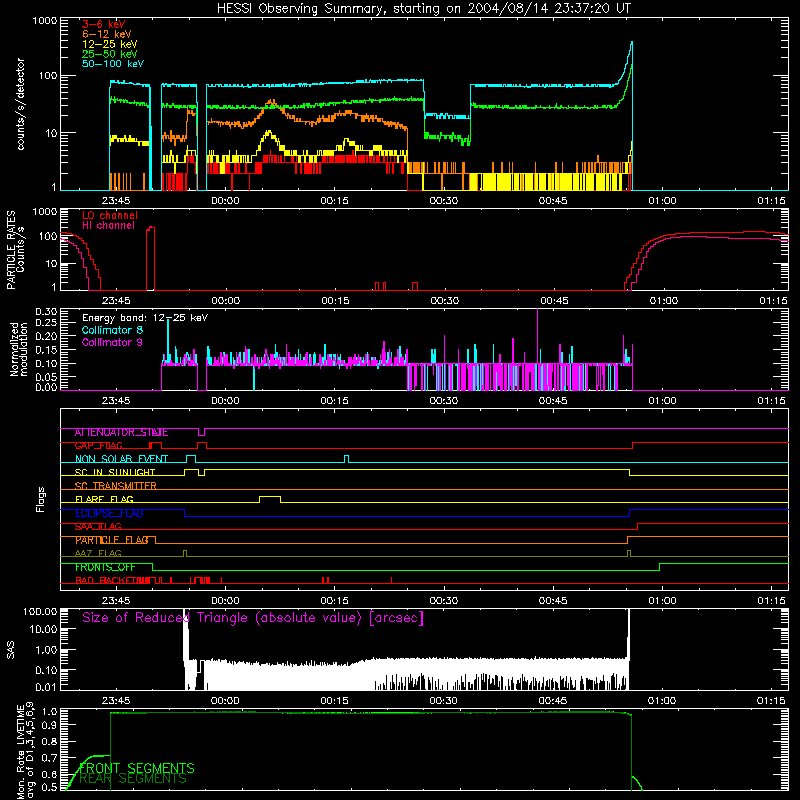
Task: Click the PARTICLE_FLAG label
Action: coord(112,540)
